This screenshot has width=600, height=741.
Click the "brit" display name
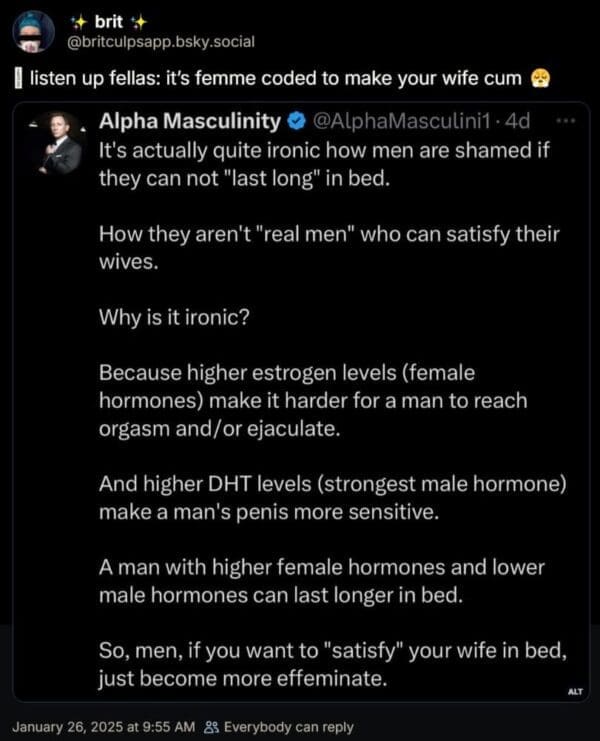pos(107,21)
